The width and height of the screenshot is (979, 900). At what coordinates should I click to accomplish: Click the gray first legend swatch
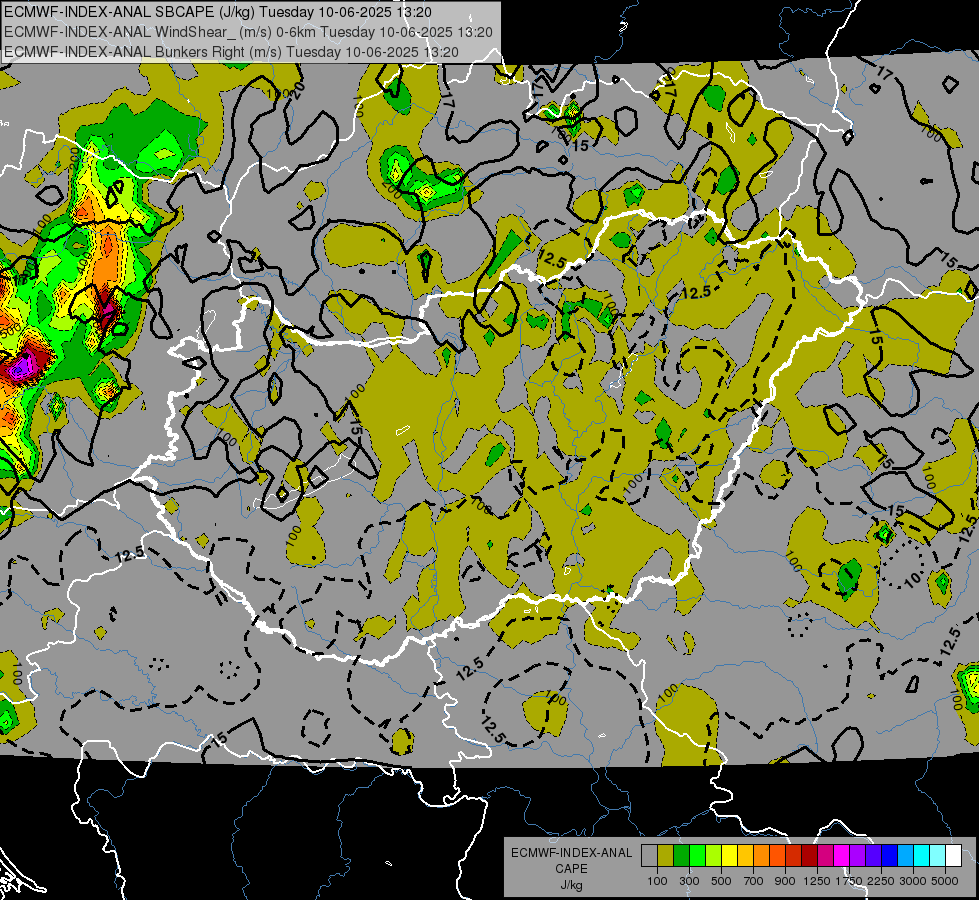click(x=649, y=855)
